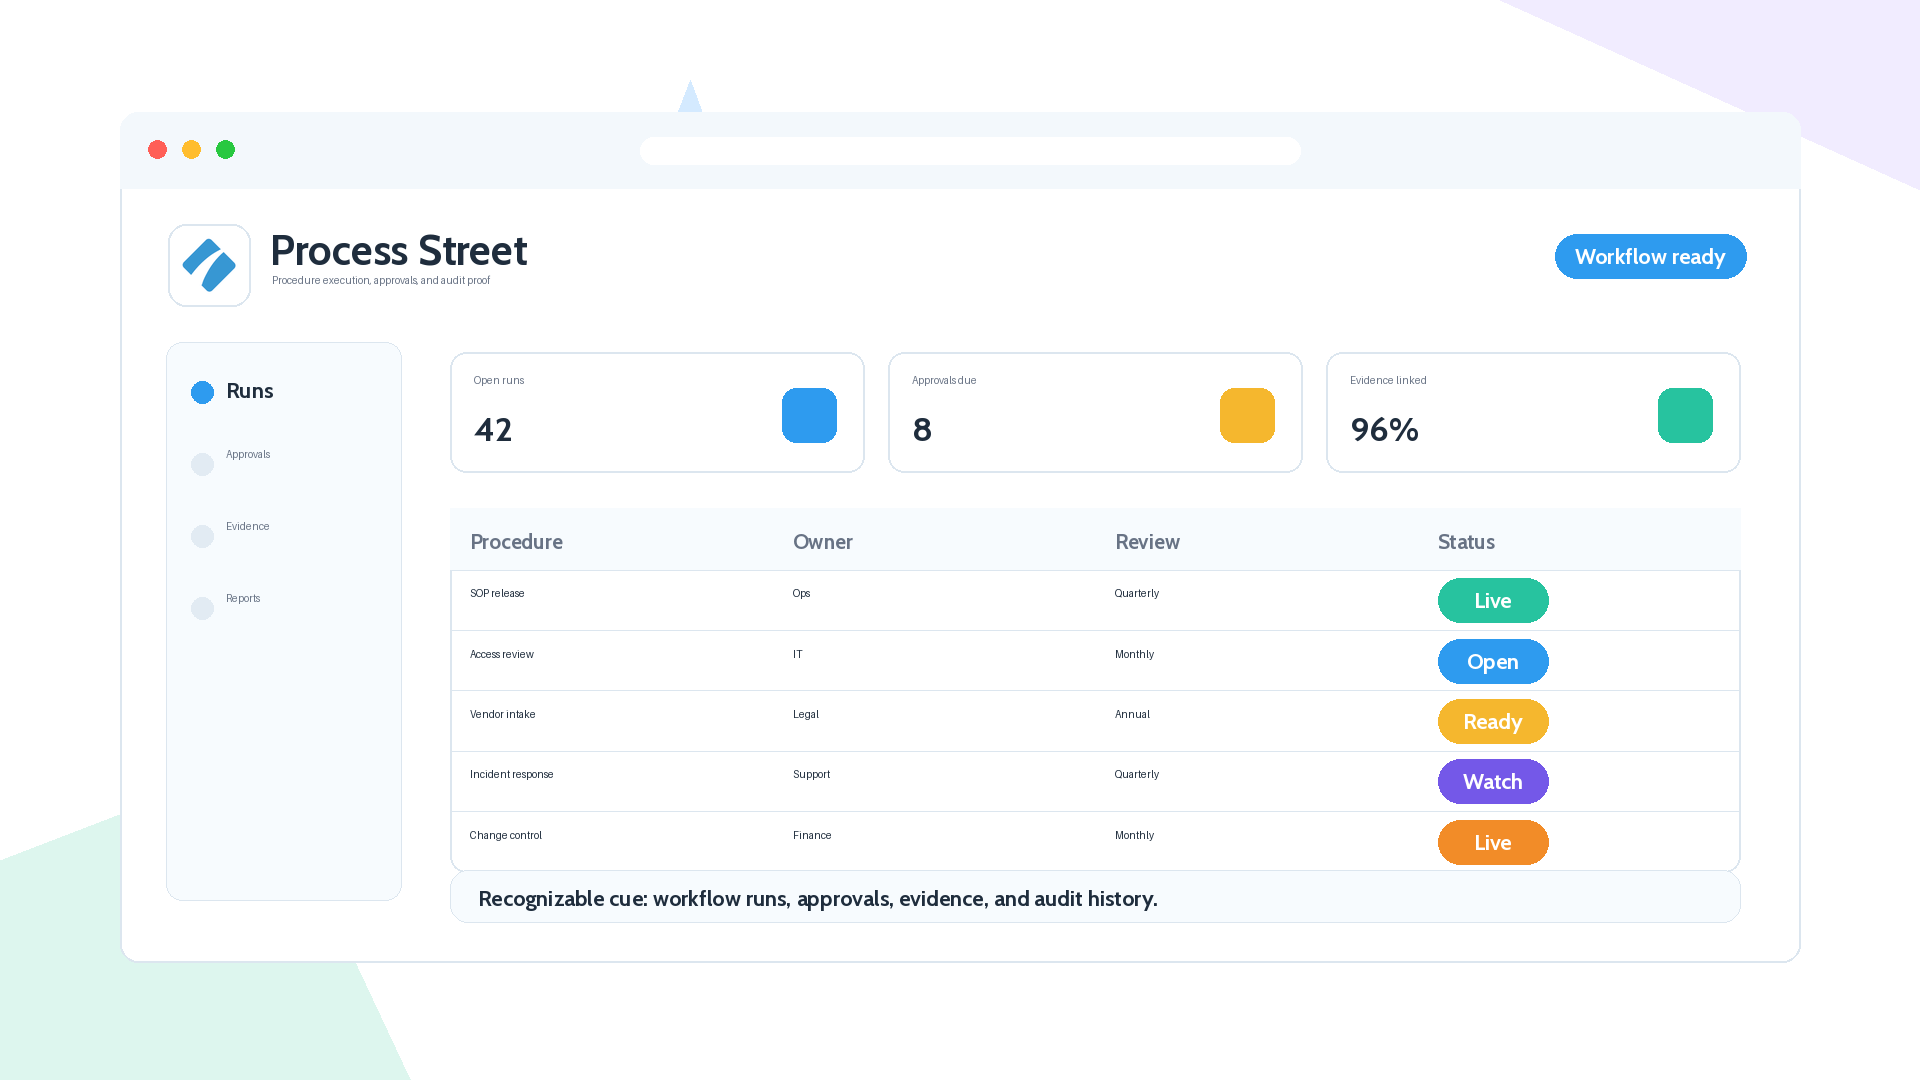The height and width of the screenshot is (1080, 1920).
Task: Click Quarterly review for Incident response
Action: [x=1137, y=774]
